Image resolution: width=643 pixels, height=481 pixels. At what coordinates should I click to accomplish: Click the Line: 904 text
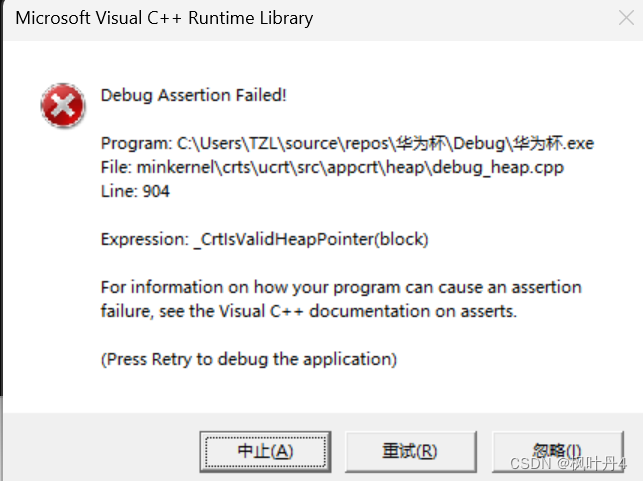[x=135, y=192]
